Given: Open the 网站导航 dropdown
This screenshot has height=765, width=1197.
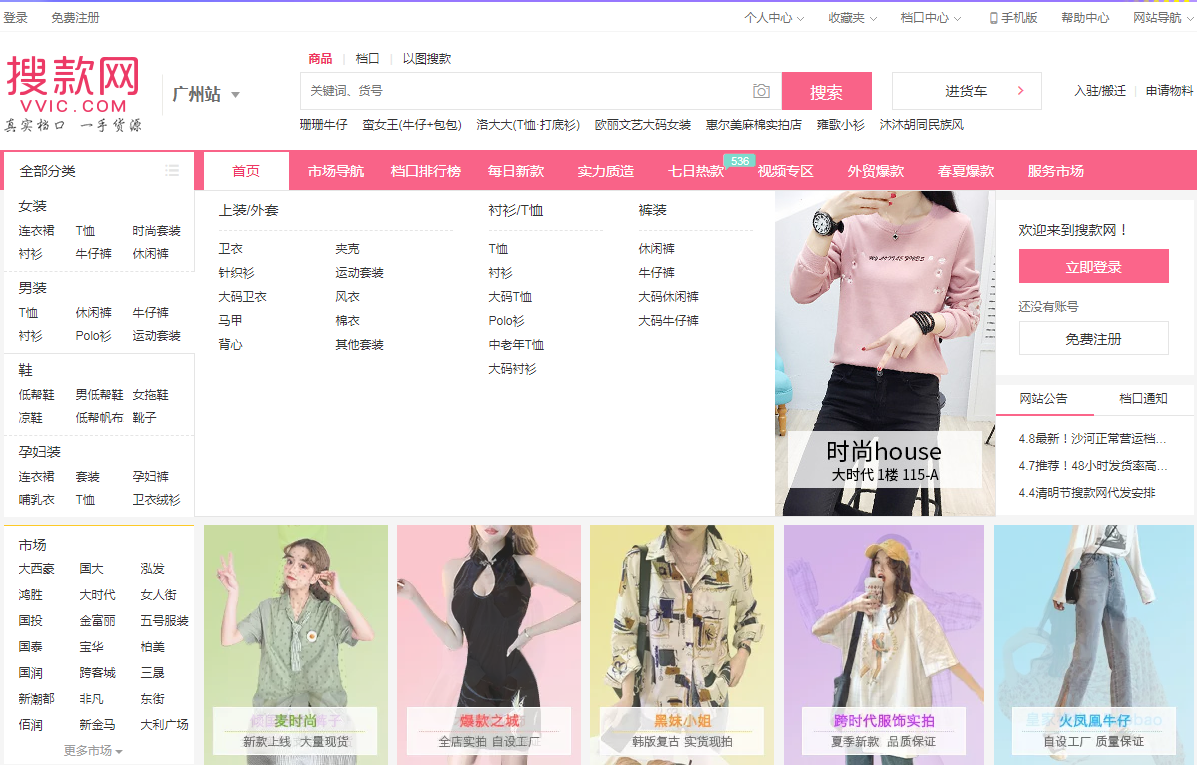Looking at the screenshot, I should pyautogui.click(x=1163, y=18).
